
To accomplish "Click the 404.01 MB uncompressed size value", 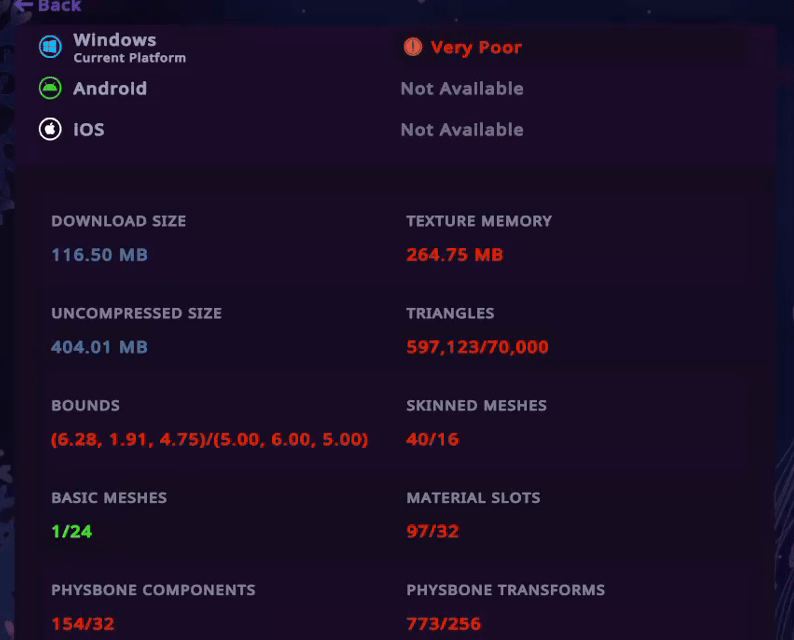I will pos(99,347).
